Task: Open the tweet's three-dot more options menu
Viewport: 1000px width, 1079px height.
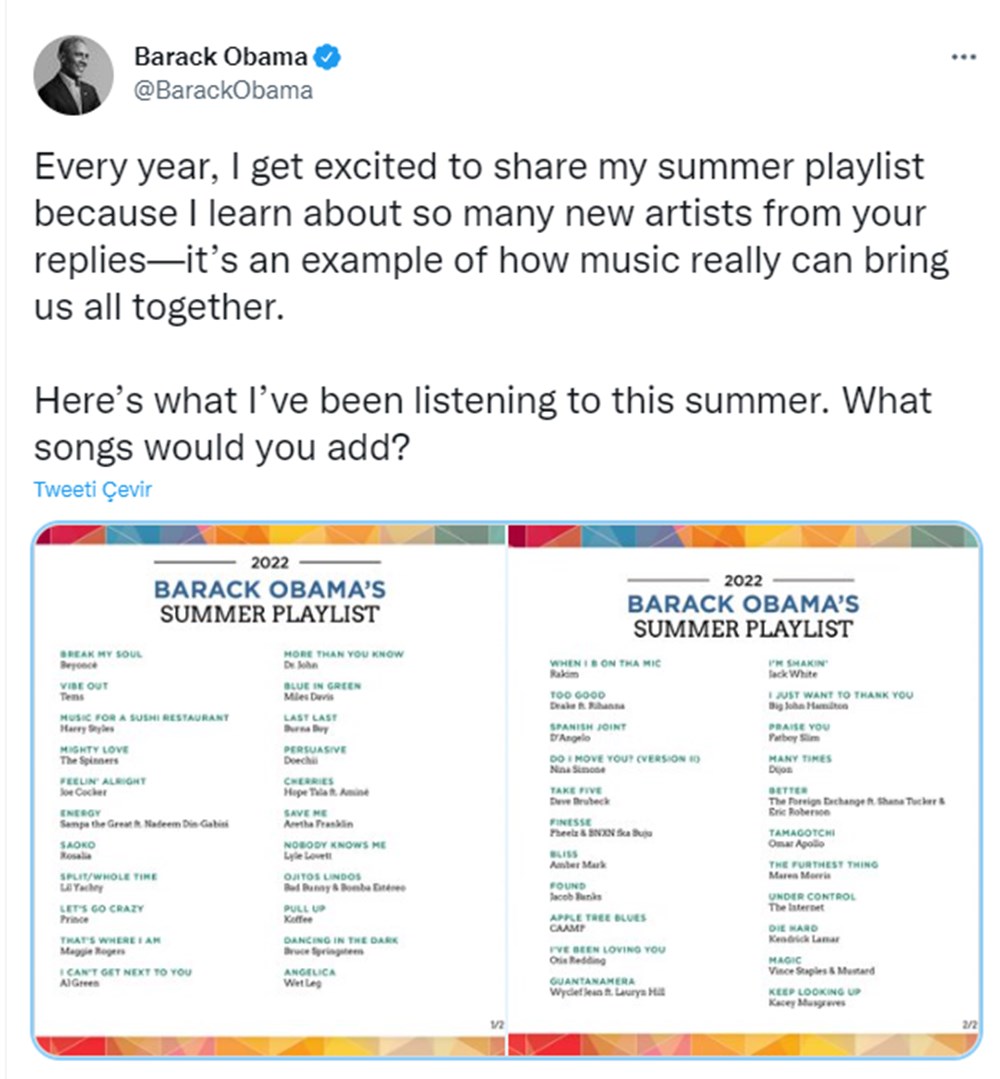Action: pos(962,56)
